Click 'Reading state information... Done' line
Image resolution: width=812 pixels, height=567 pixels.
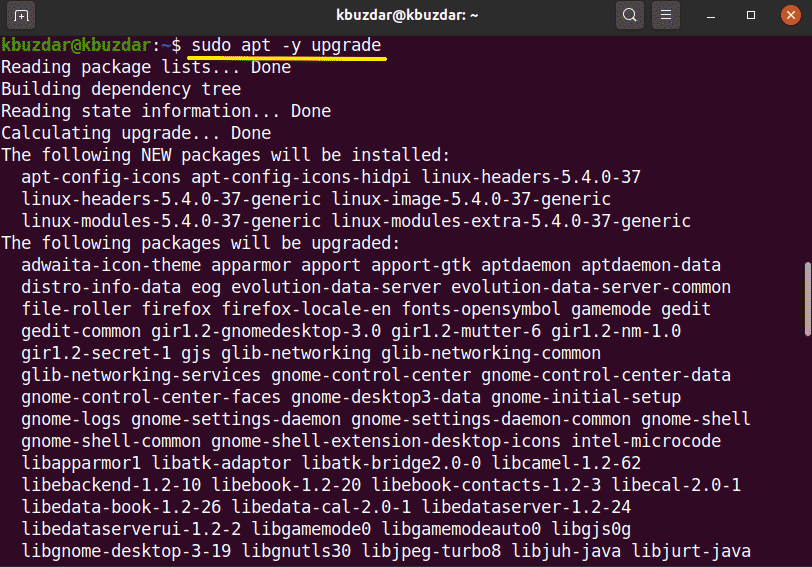point(166,111)
